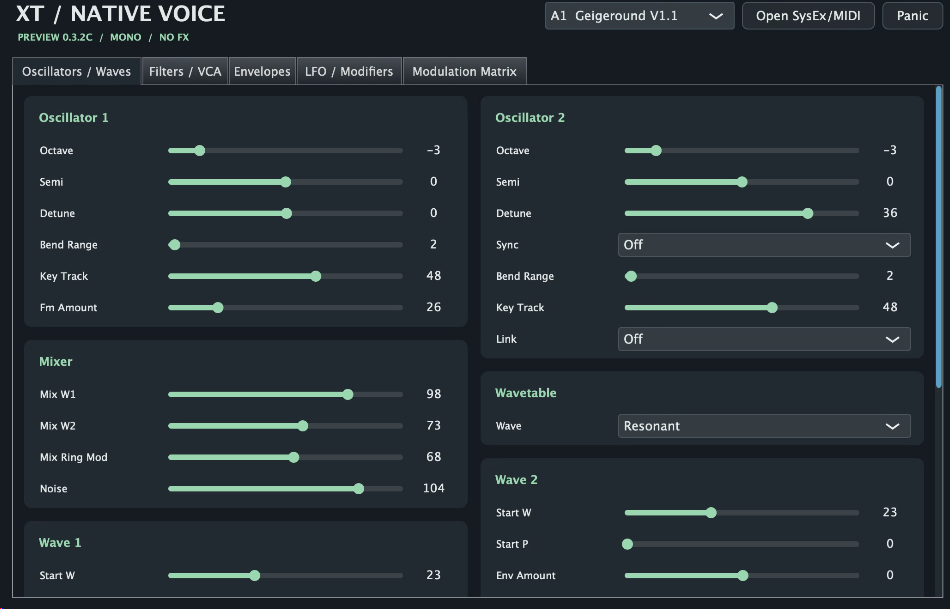Click the vertical scrollbar on the right edge

[x=939, y=237]
